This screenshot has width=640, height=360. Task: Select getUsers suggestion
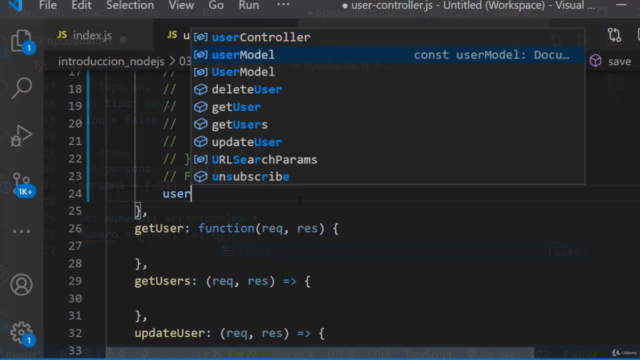click(x=388, y=124)
